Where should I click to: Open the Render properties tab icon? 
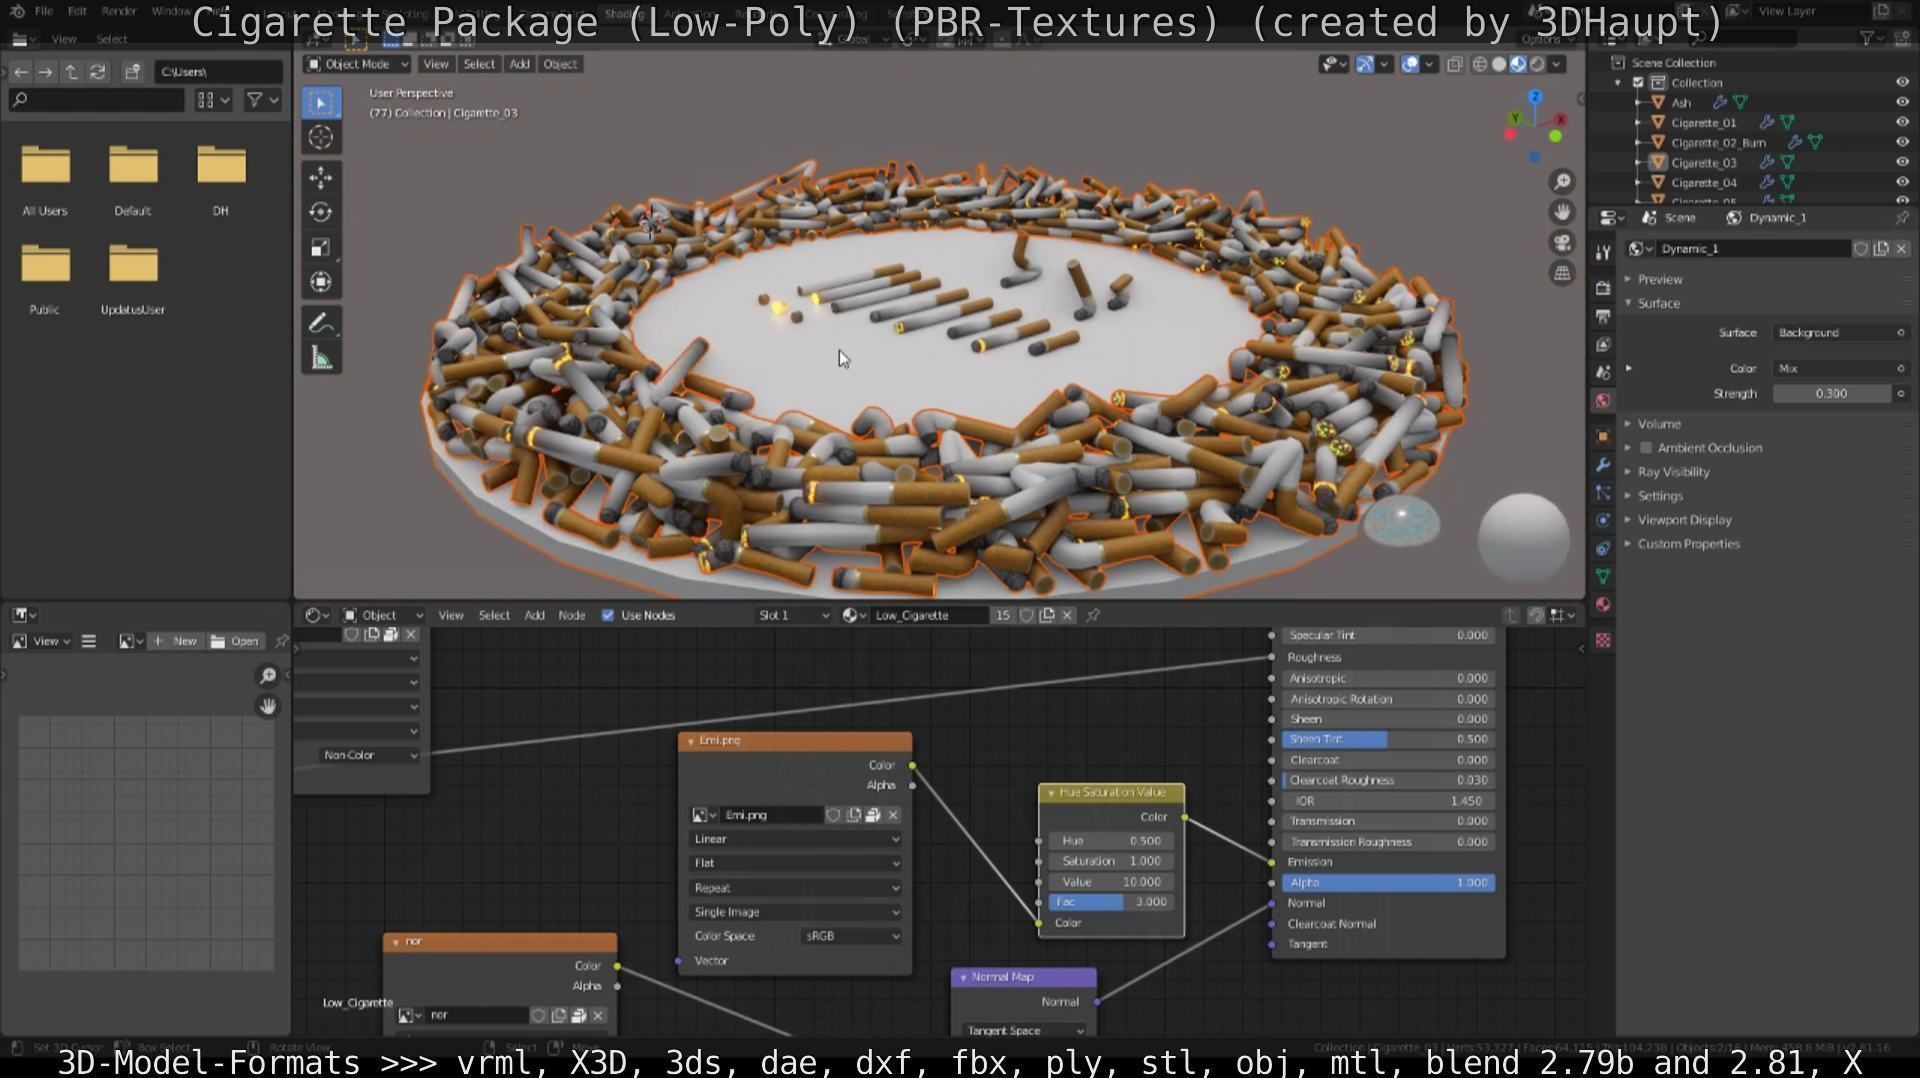[x=1603, y=288]
